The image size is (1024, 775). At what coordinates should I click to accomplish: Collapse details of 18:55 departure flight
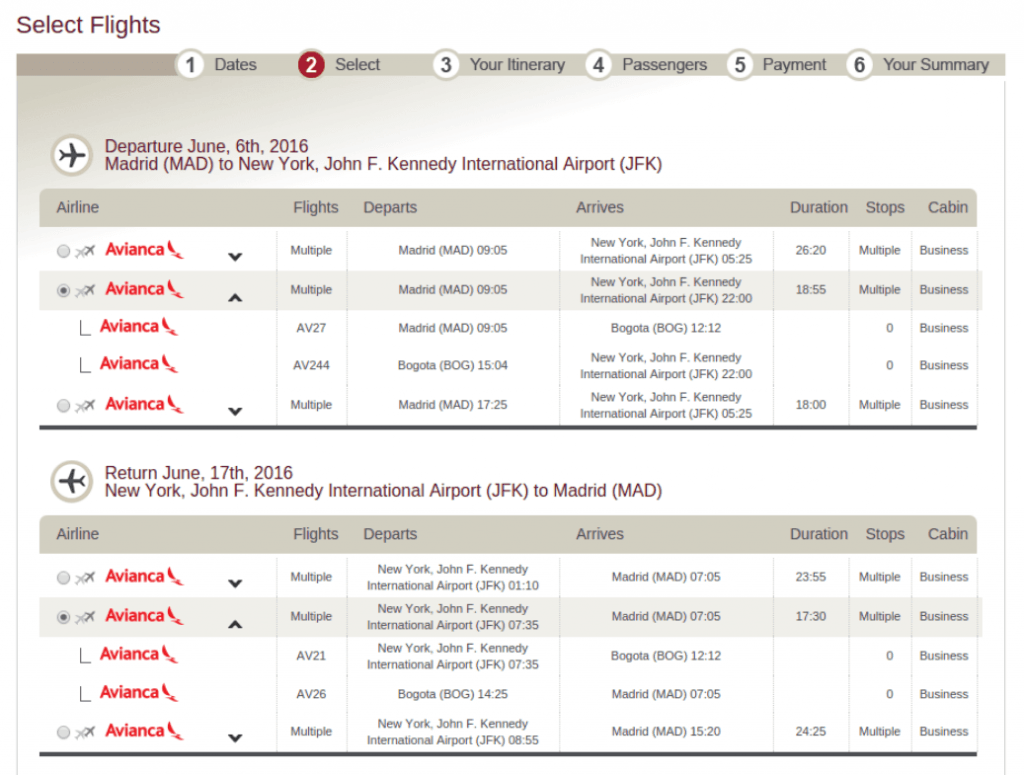(x=235, y=298)
